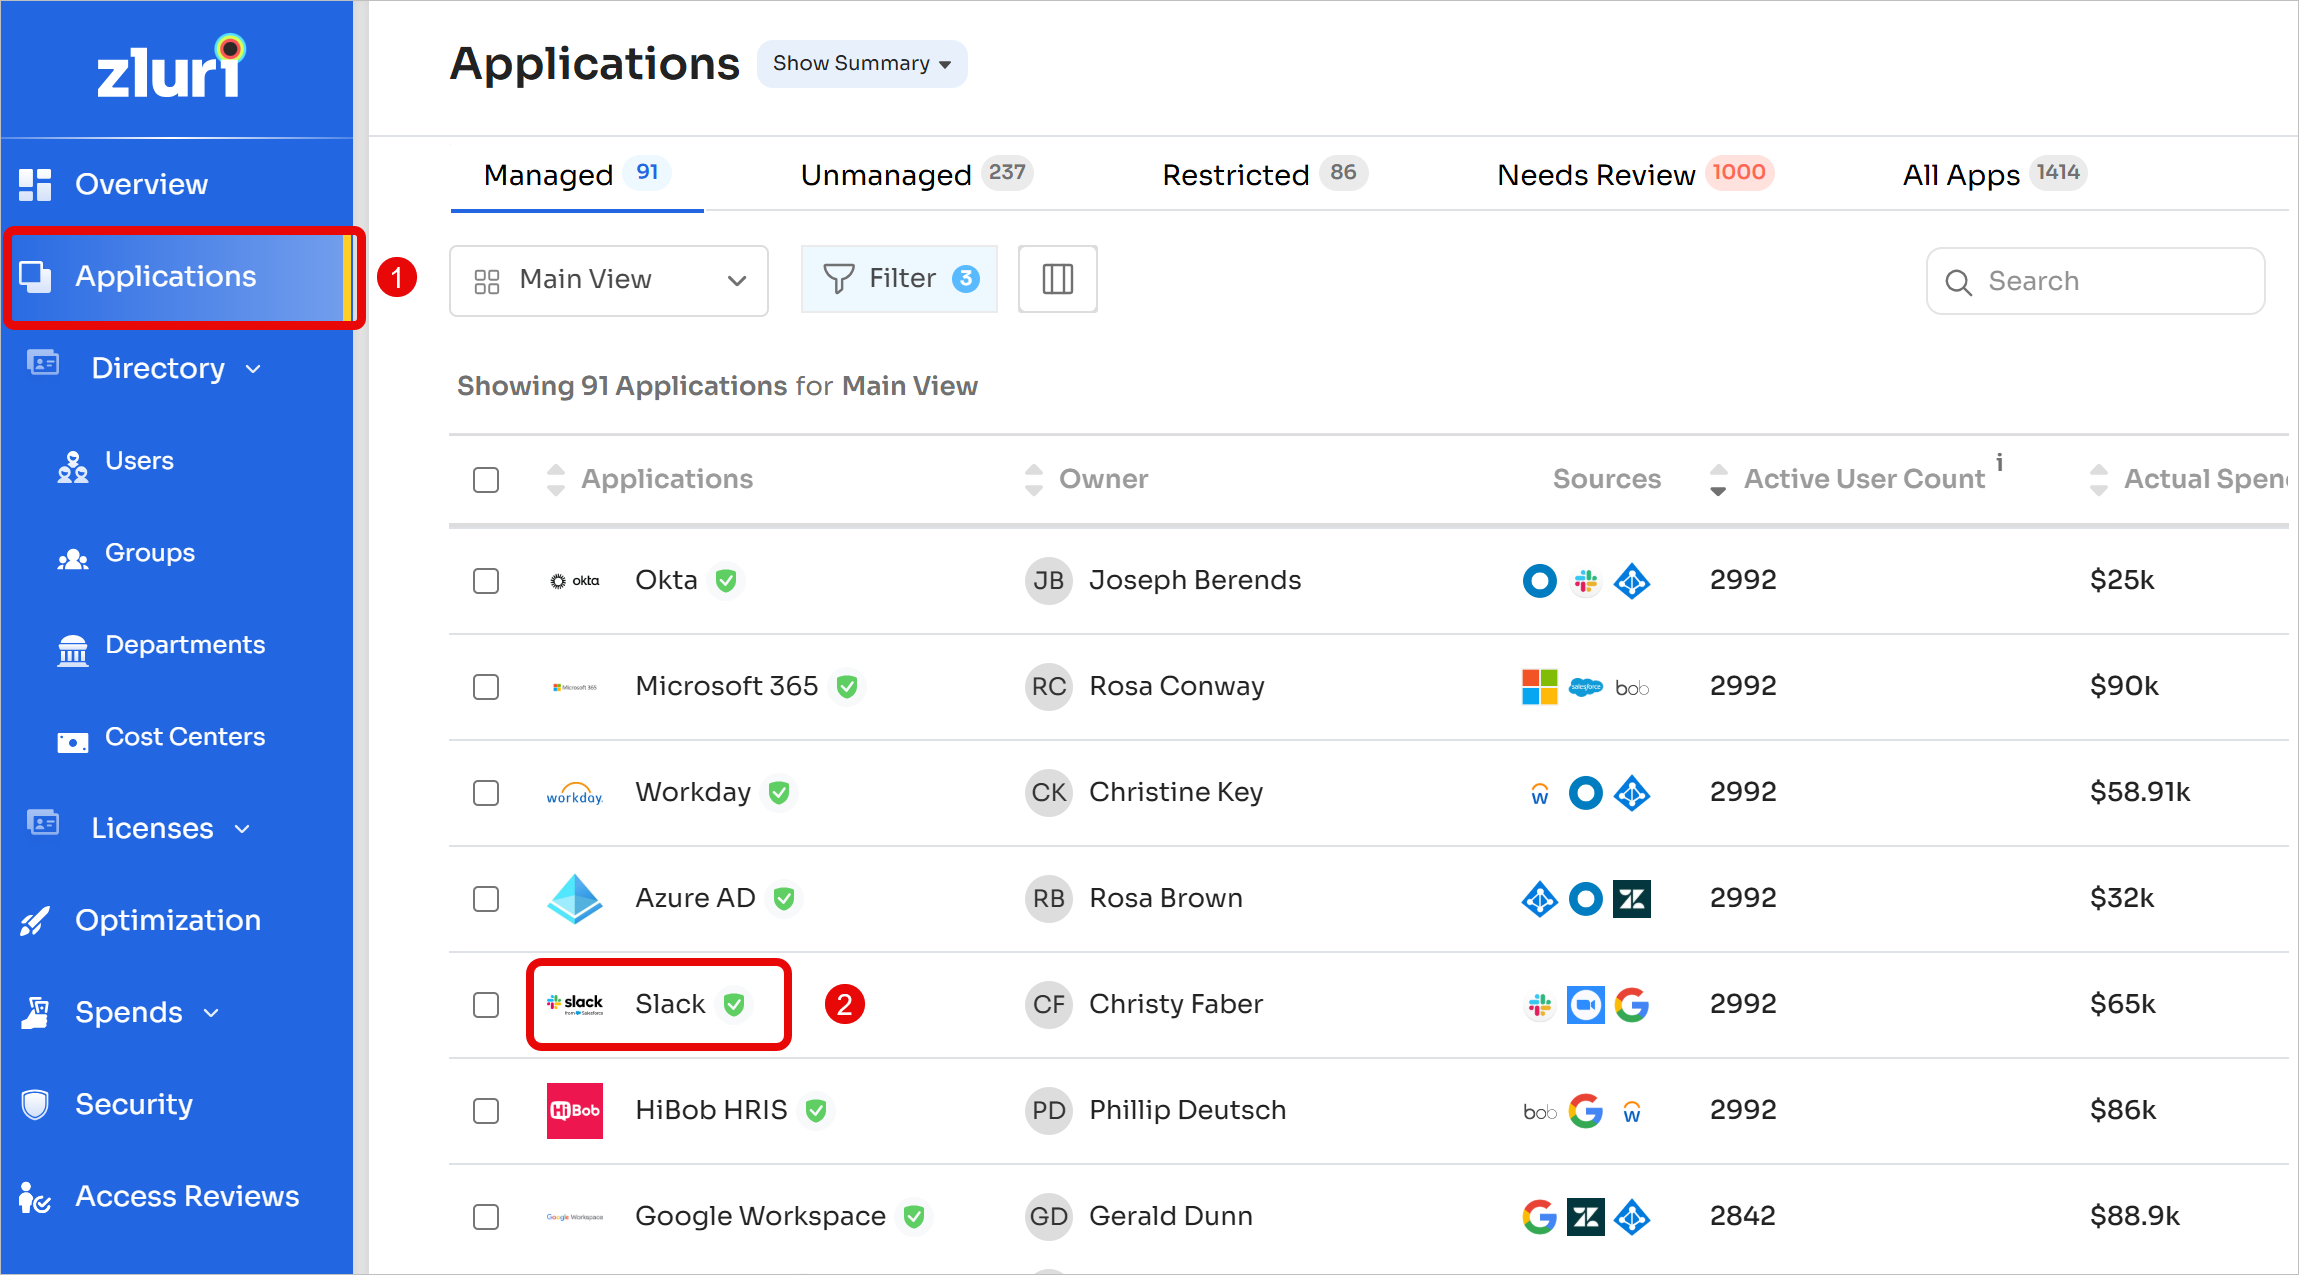Check the select-all header checkbox
The height and width of the screenshot is (1275, 2299).
coord(486,480)
